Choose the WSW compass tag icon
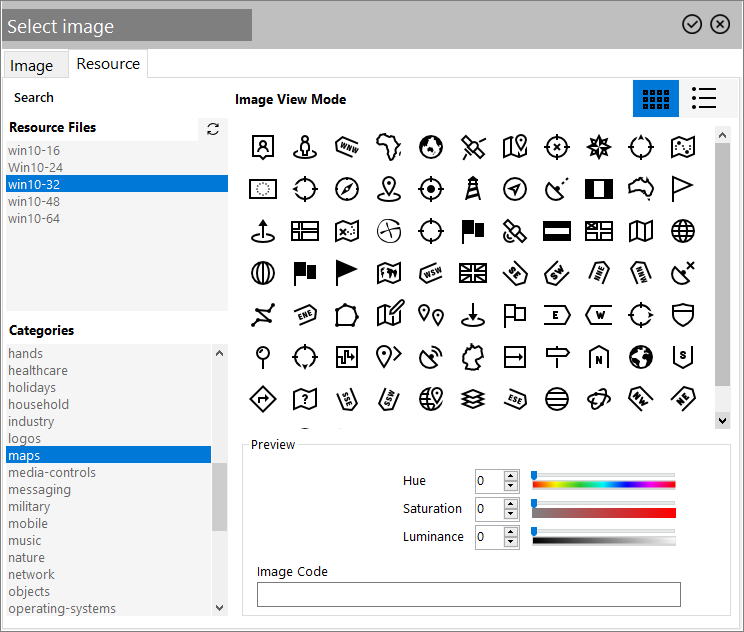The image size is (744, 632). pos(431,273)
